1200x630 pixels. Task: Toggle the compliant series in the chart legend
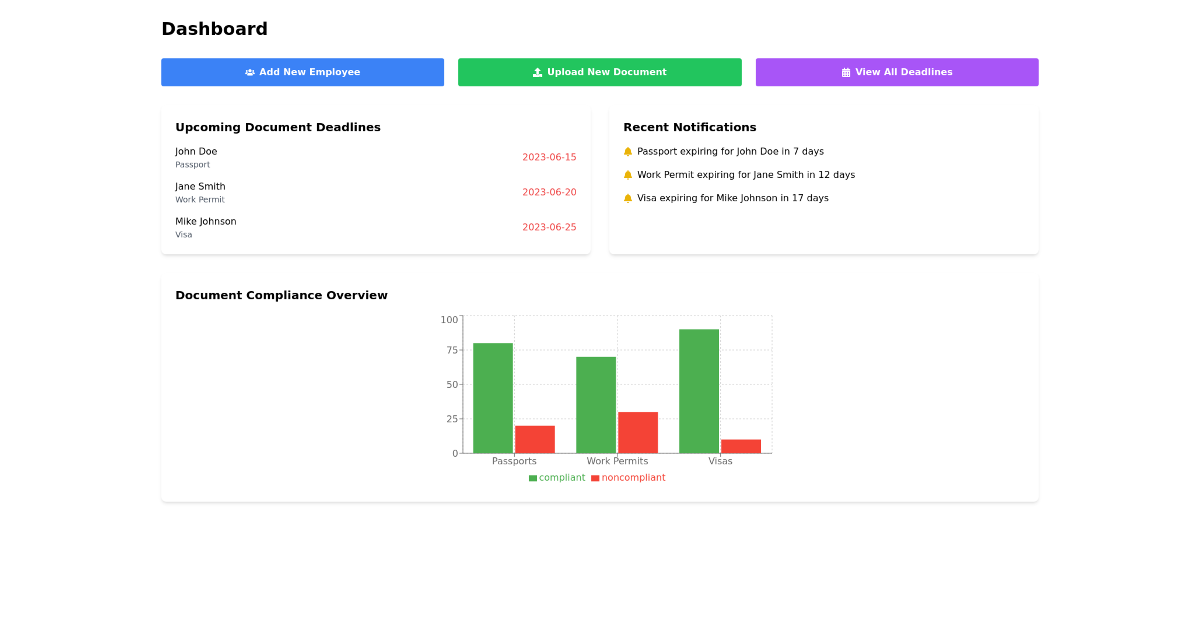click(x=556, y=477)
